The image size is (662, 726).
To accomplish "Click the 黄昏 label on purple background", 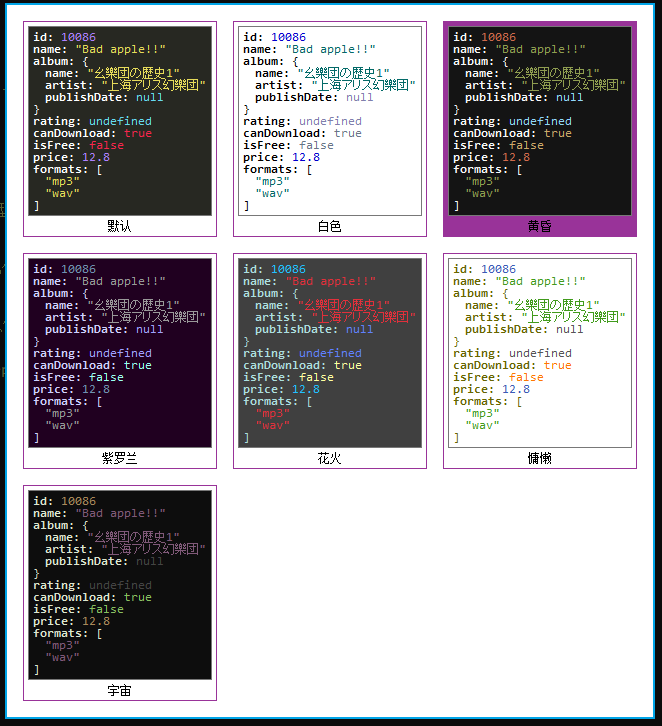I will [x=540, y=227].
